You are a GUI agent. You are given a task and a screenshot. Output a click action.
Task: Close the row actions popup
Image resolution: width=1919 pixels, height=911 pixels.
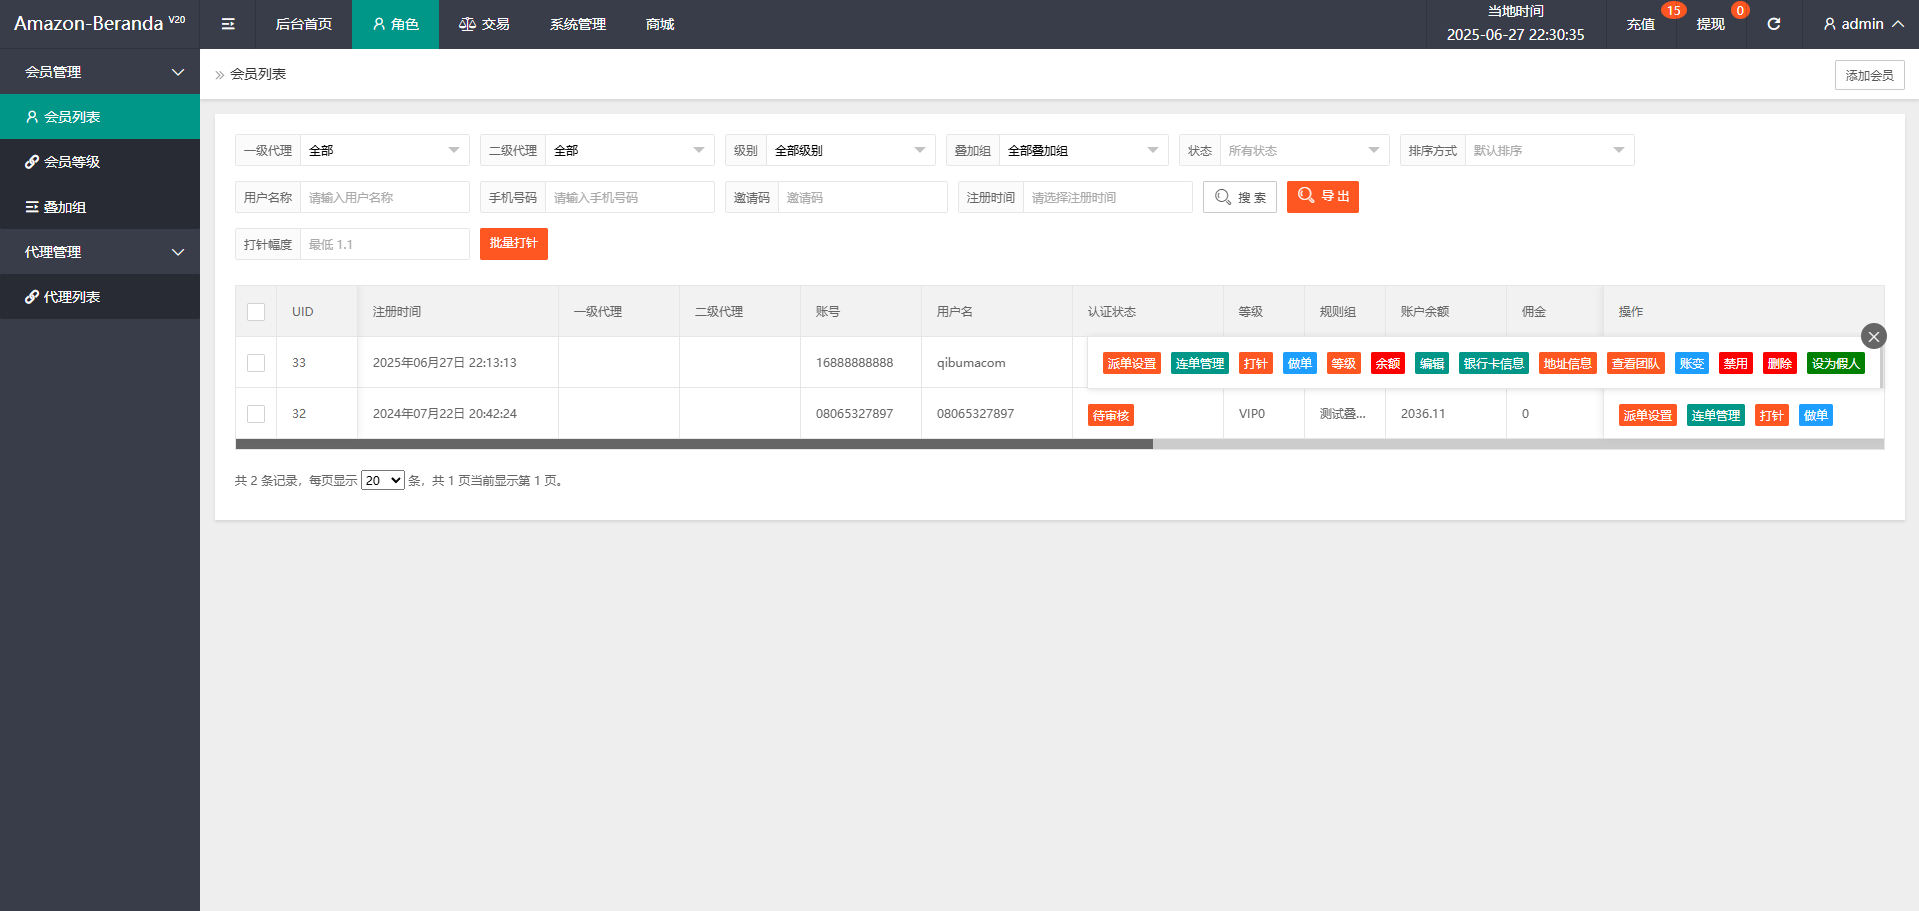[x=1873, y=336]
